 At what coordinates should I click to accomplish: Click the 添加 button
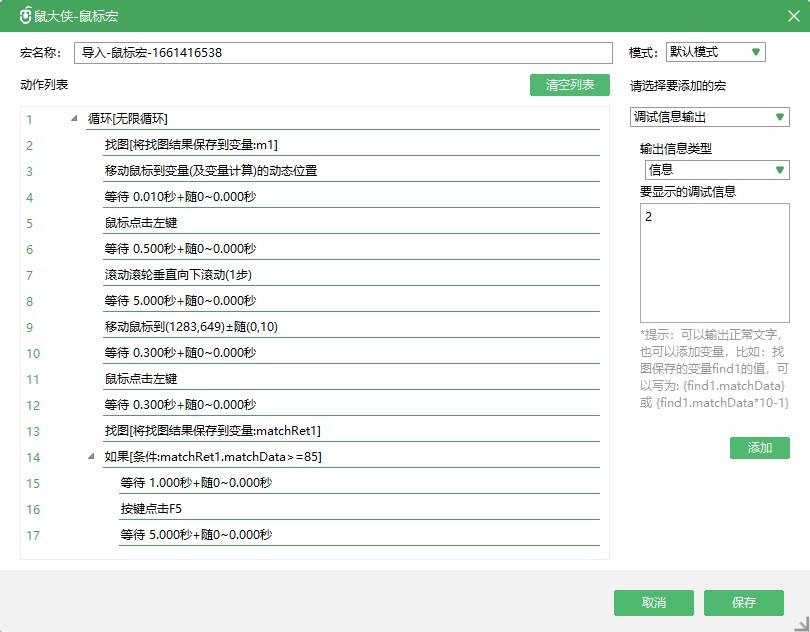coord(759,448)
